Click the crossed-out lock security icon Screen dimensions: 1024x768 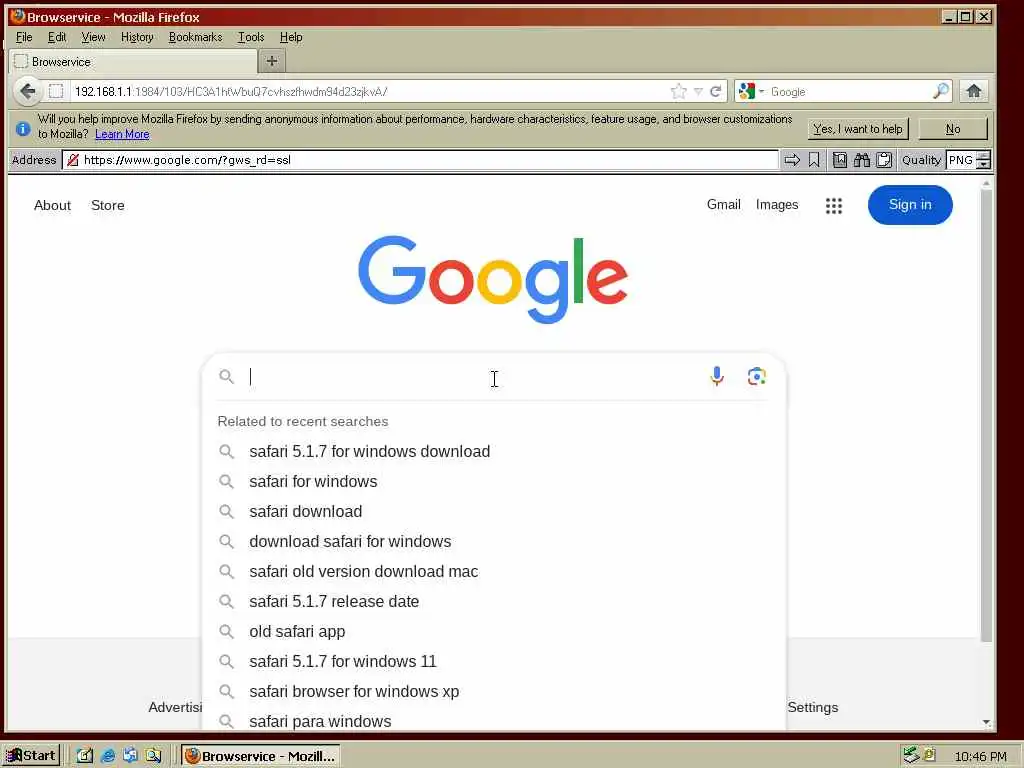(73, 160)
